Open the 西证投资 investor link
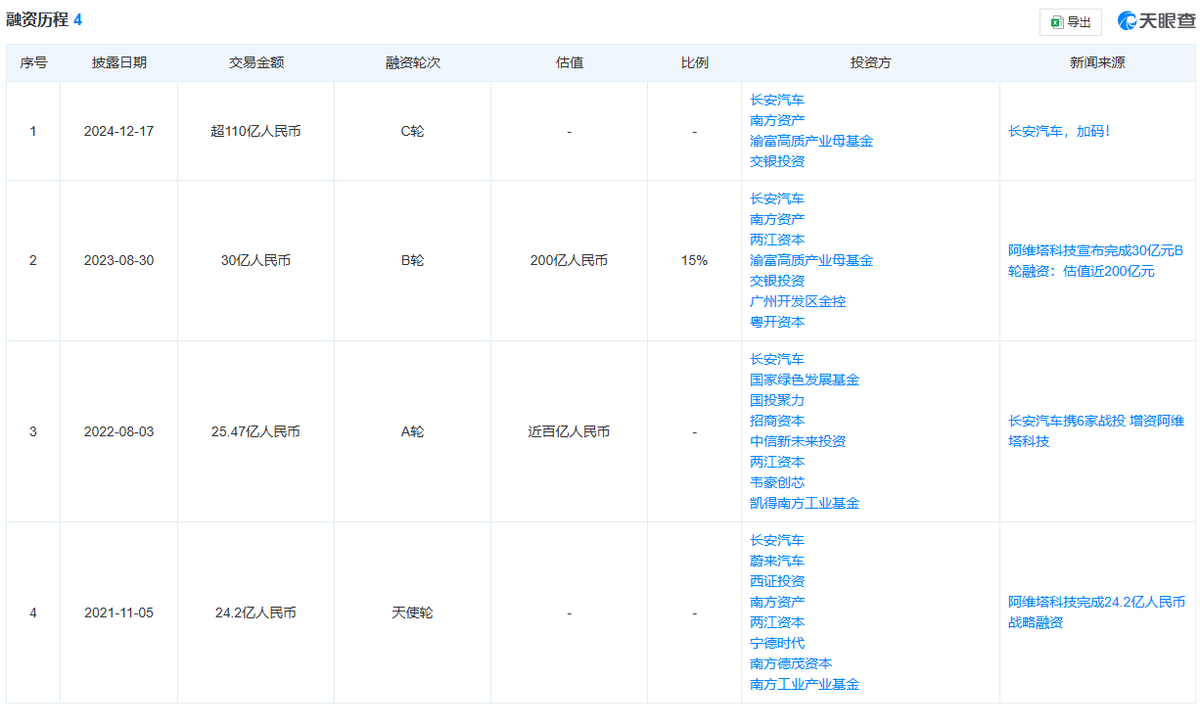This screenshot has width=1200, height=715. coord(777,581)
